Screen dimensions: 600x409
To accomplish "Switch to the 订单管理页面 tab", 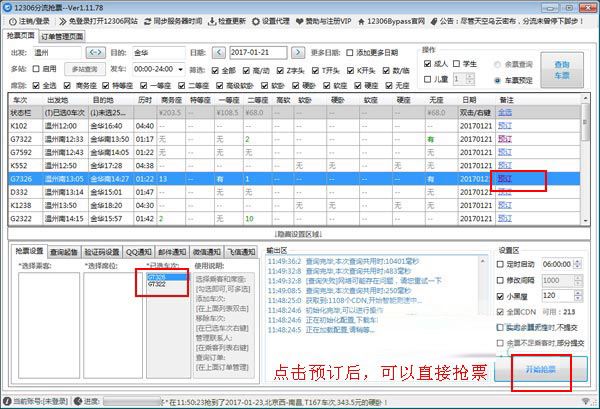I will [x=63, y=36].
